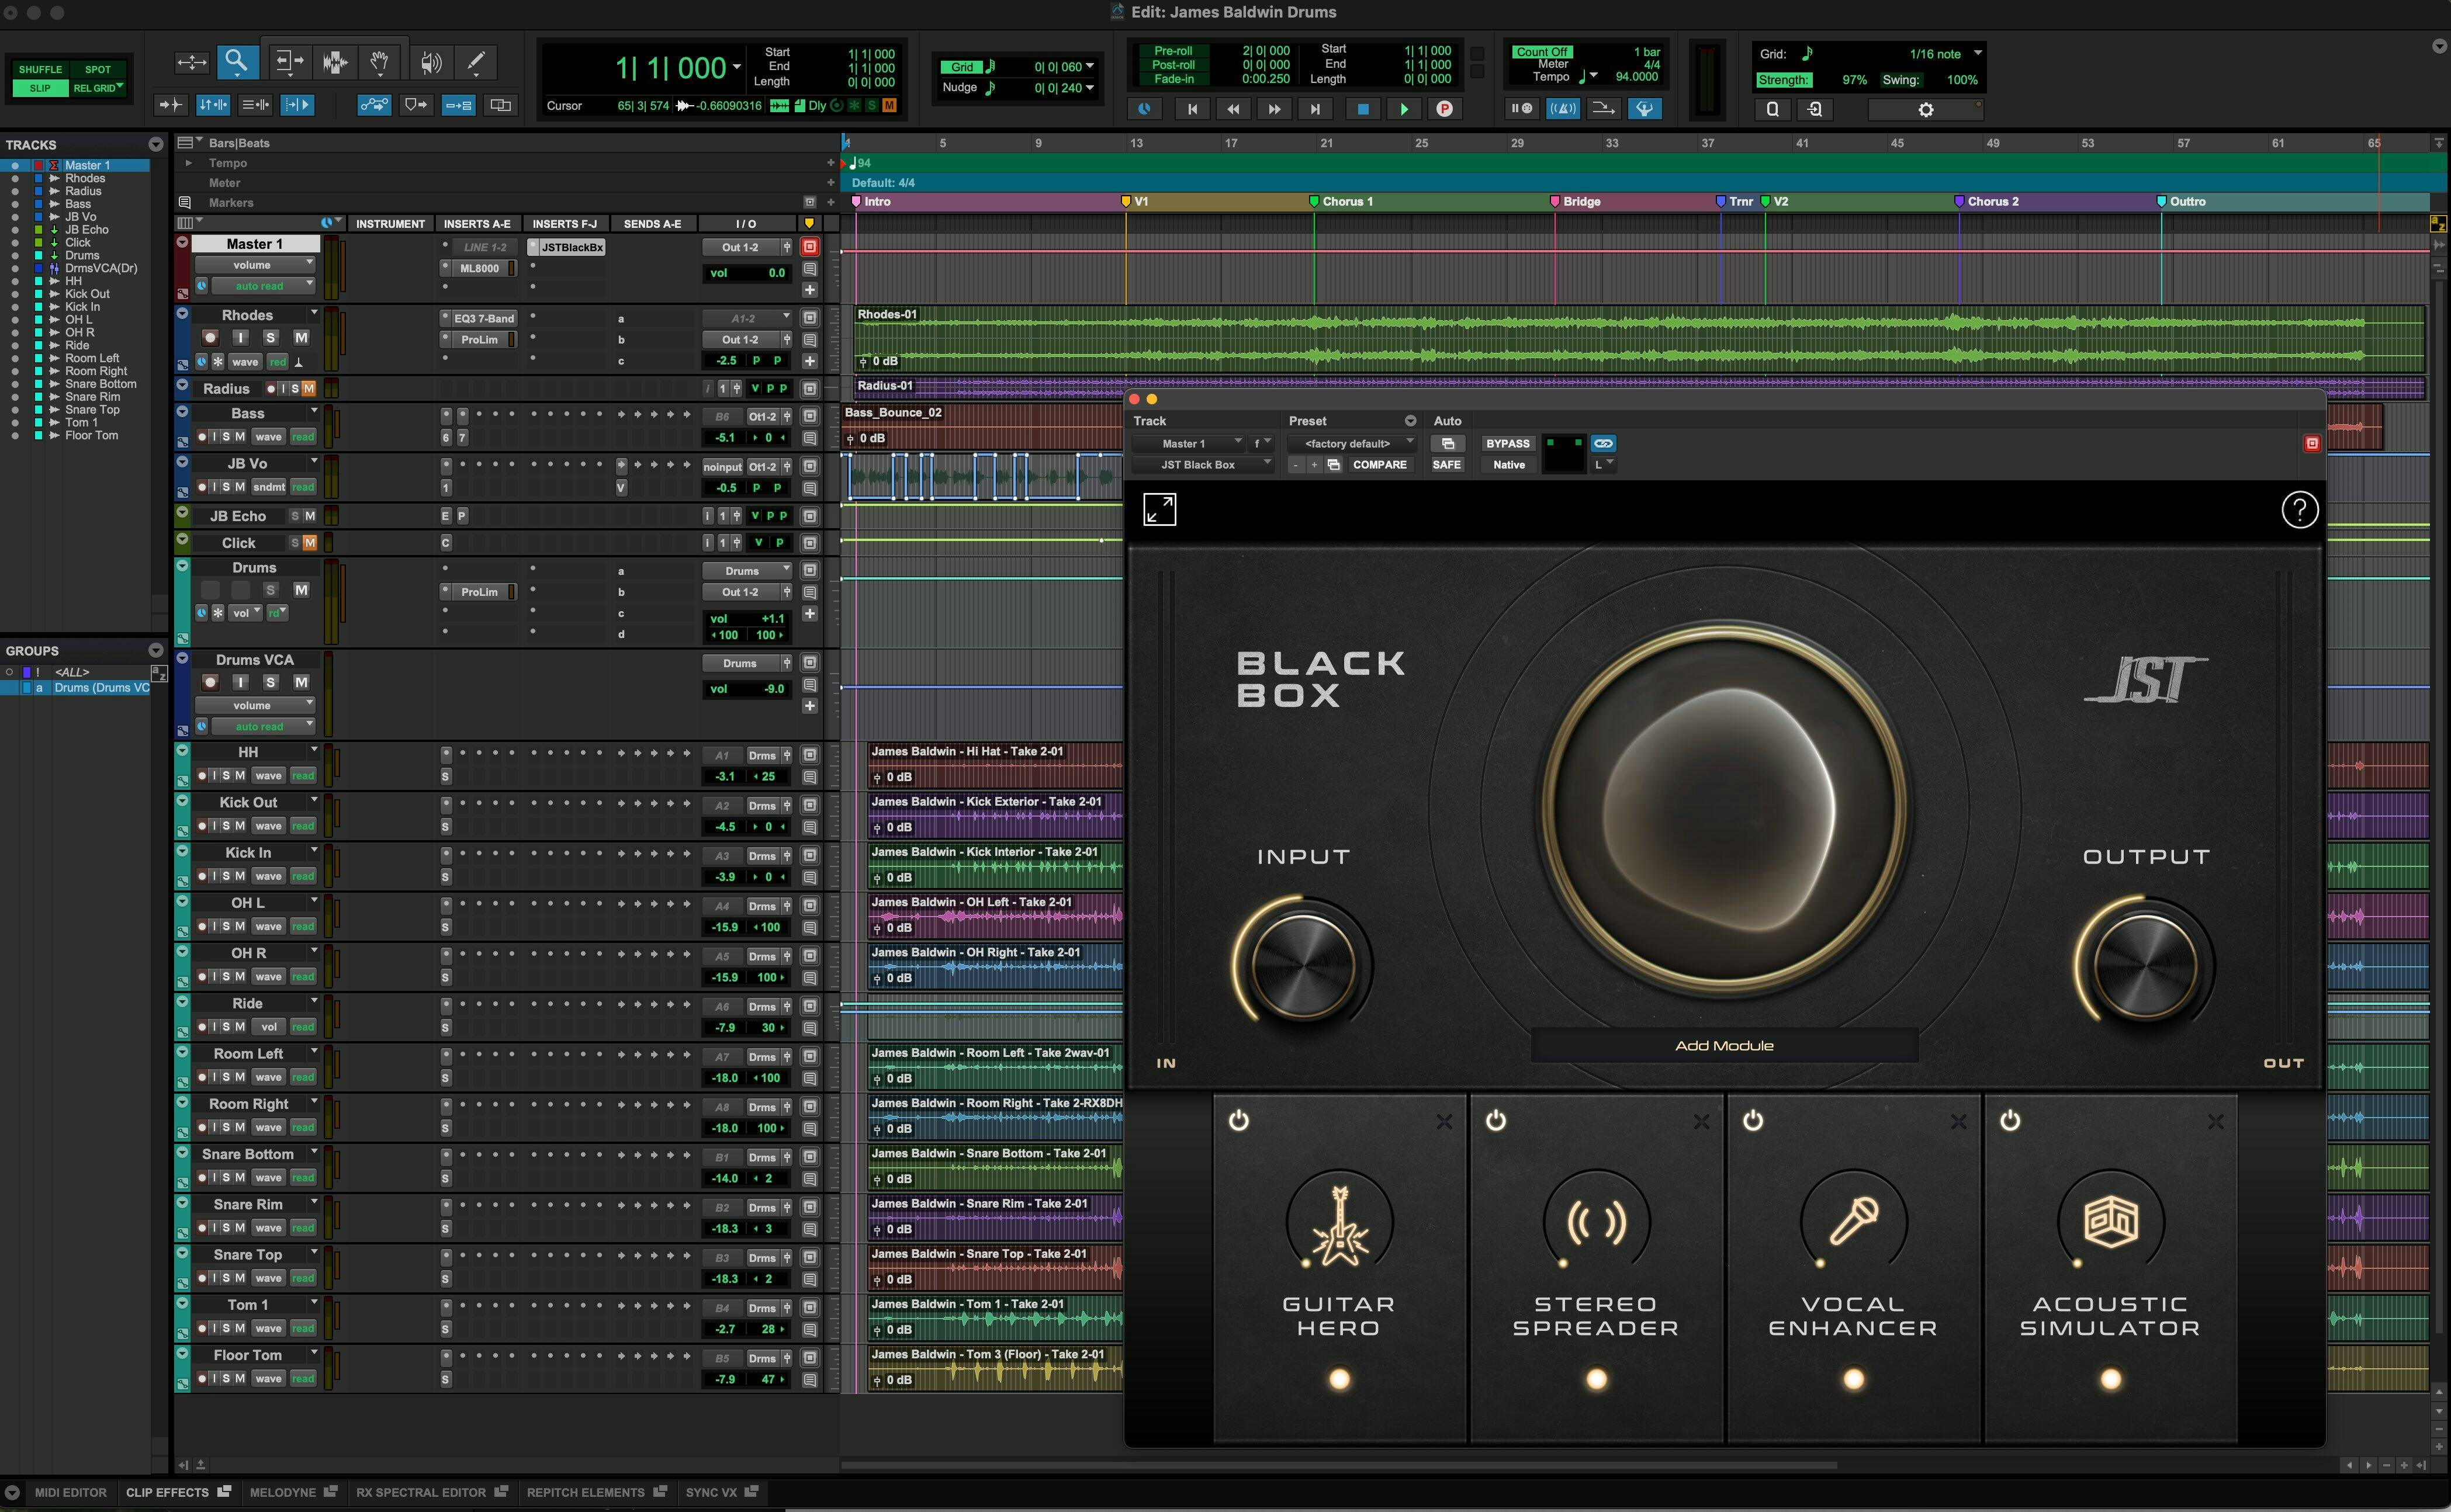This screenshot has width=2451, height=1512.
Task: Open the Master 1 track selector in plugin
Action: coord(1189,443)
